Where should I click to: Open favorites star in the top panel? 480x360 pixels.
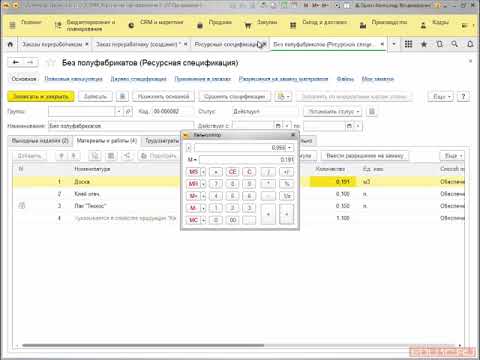[x=424, y=44]
